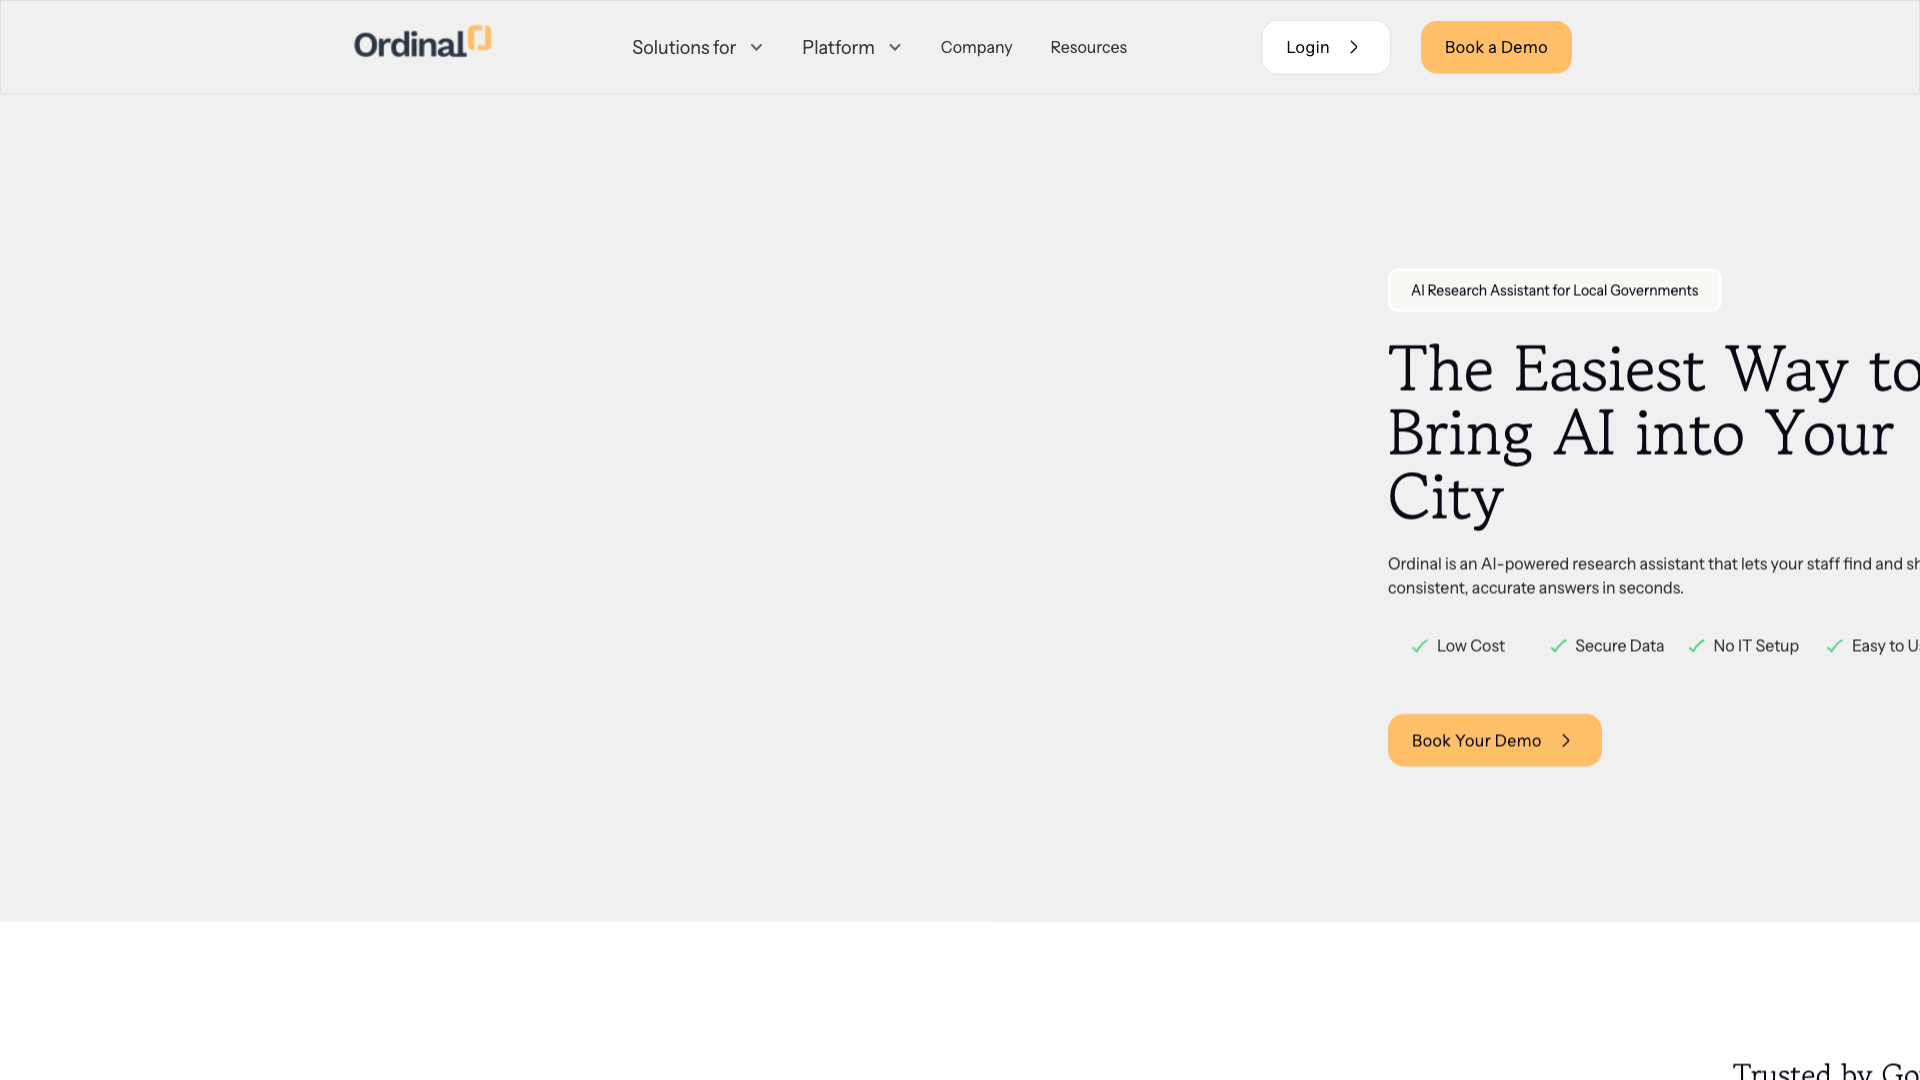Click the 'The Easiest Way to Bring AI' heading
Viewport: 1920px width, 1080px height.
pos(1654,433)
